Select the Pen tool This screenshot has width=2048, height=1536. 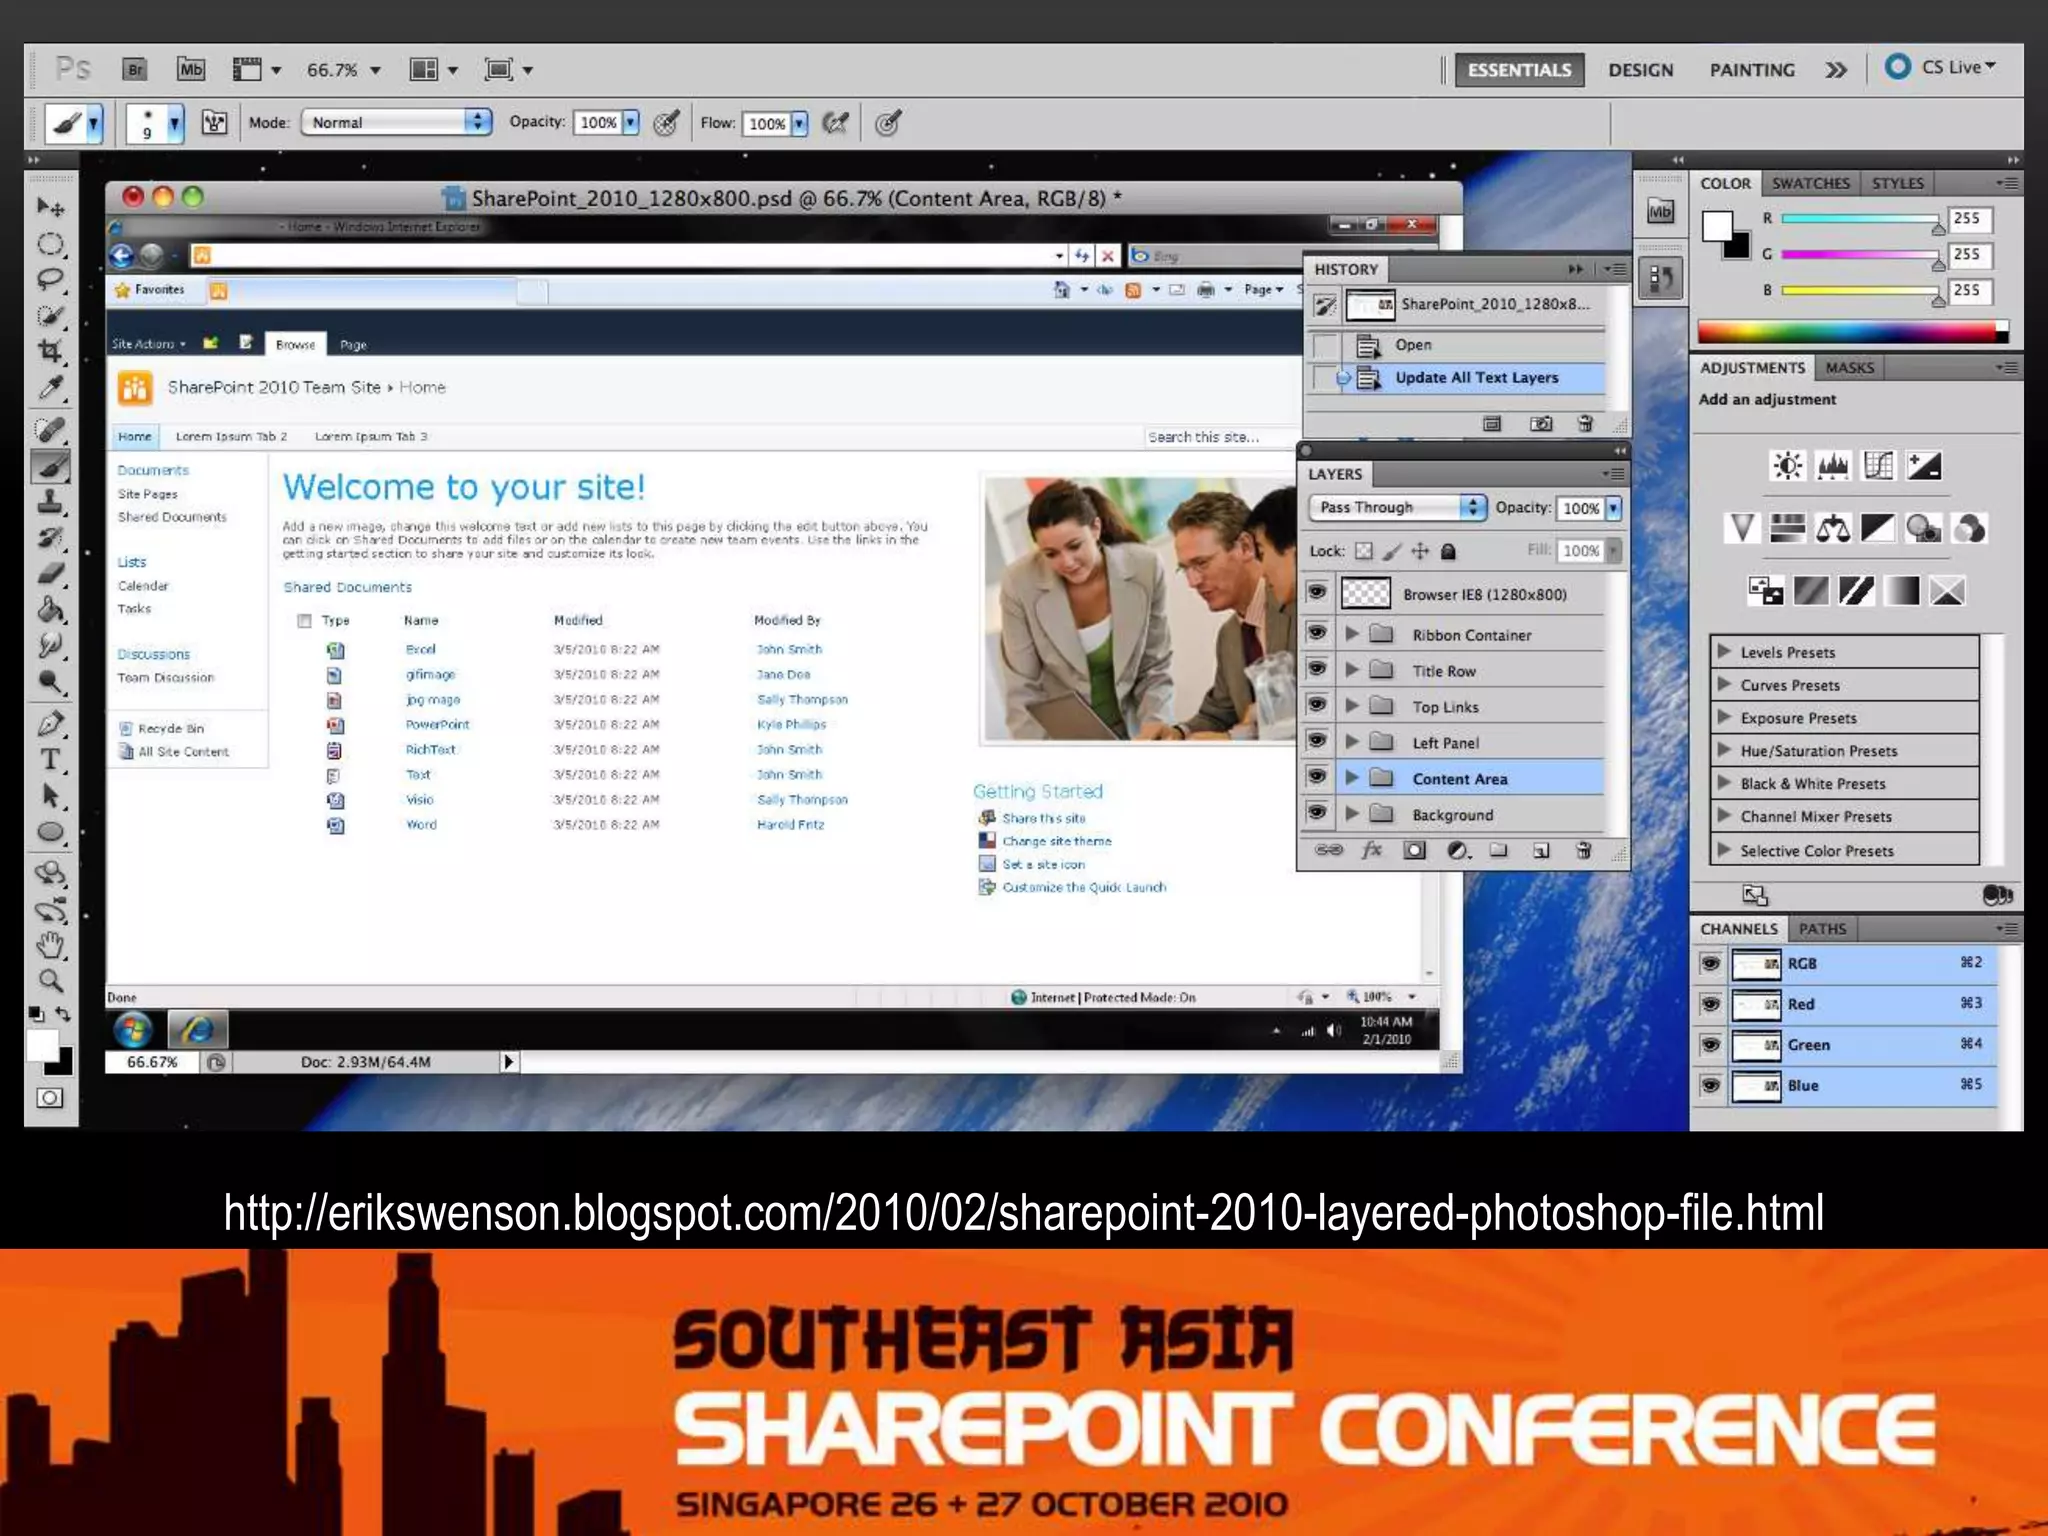50,723
